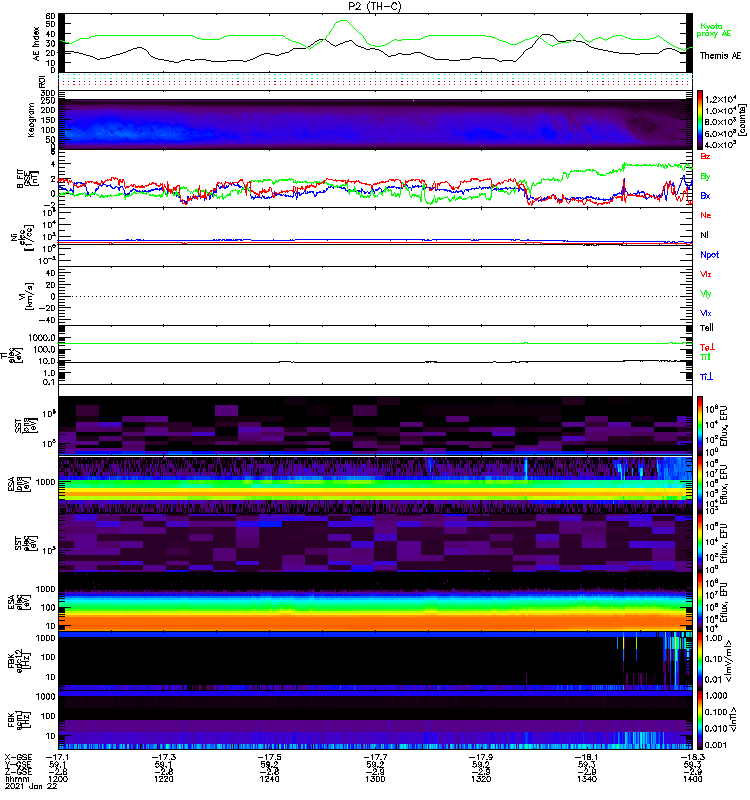Click the SST electrons Eflux color bar
Screen dimensions: 750x800
pyautogui.click(x=700, y=543)
